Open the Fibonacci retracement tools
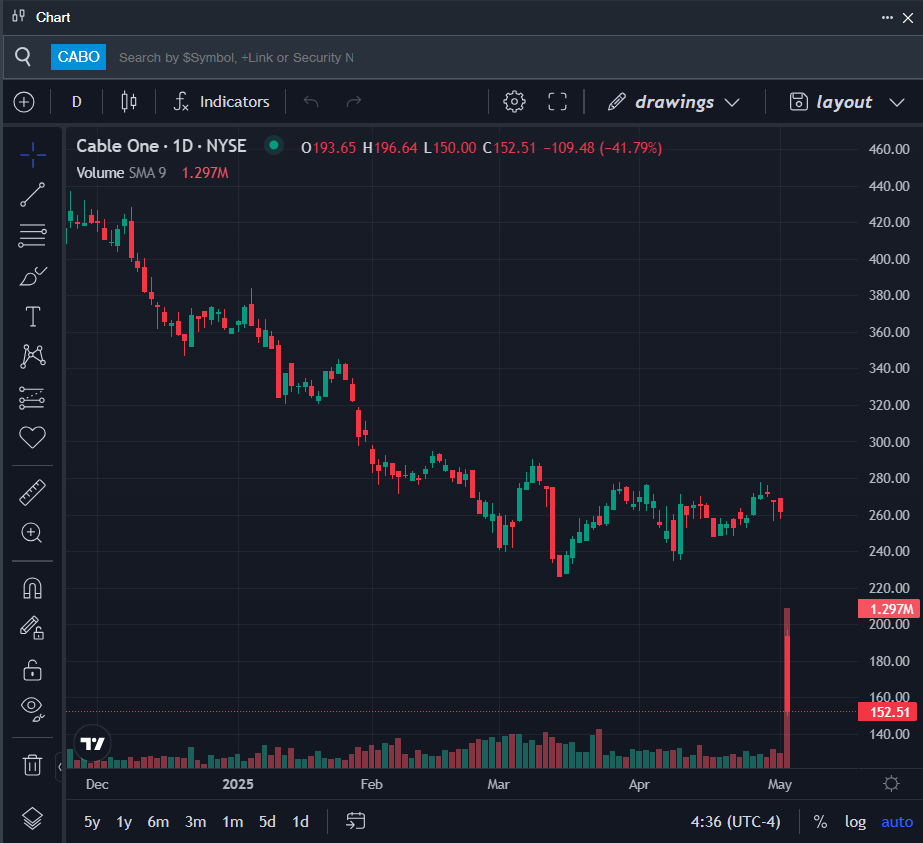The image size is (923, 843). click(x=32, y=235)
